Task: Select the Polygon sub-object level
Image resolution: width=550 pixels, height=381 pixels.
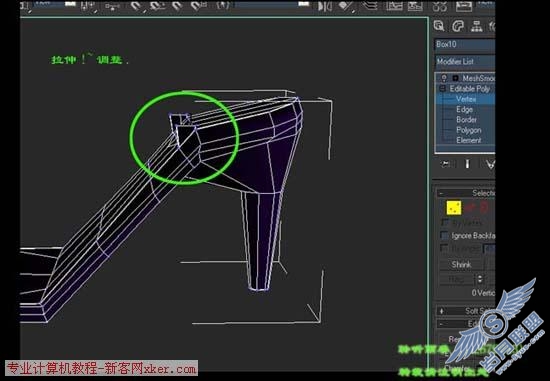Action: (469, 130)
